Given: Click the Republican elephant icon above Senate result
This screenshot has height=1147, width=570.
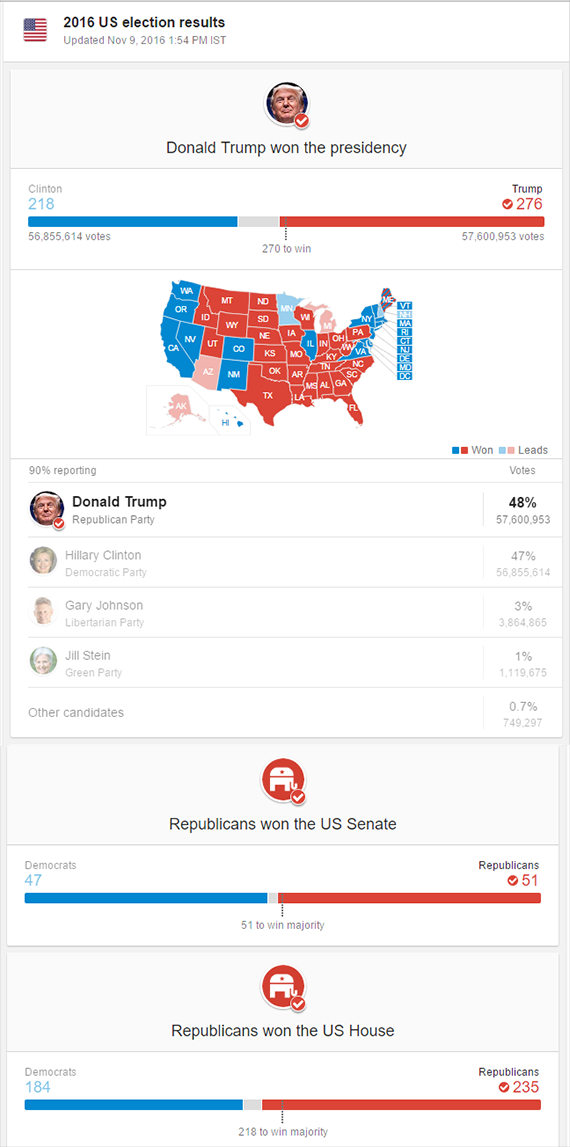Looking at the screenshot, I should pos(282,781).
